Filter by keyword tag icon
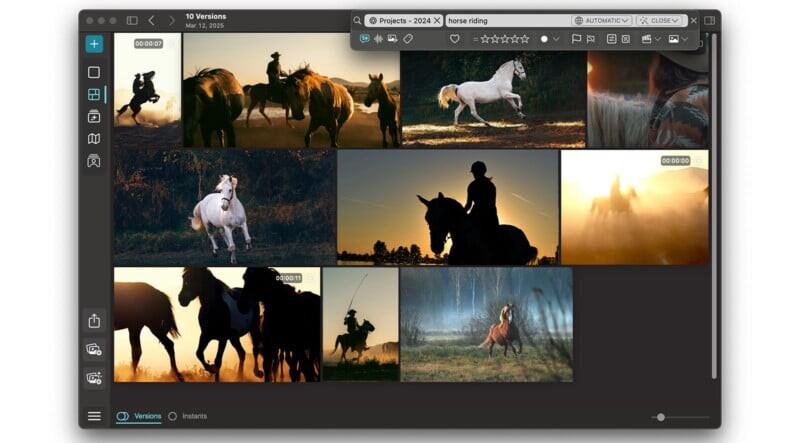 point(408,38)
